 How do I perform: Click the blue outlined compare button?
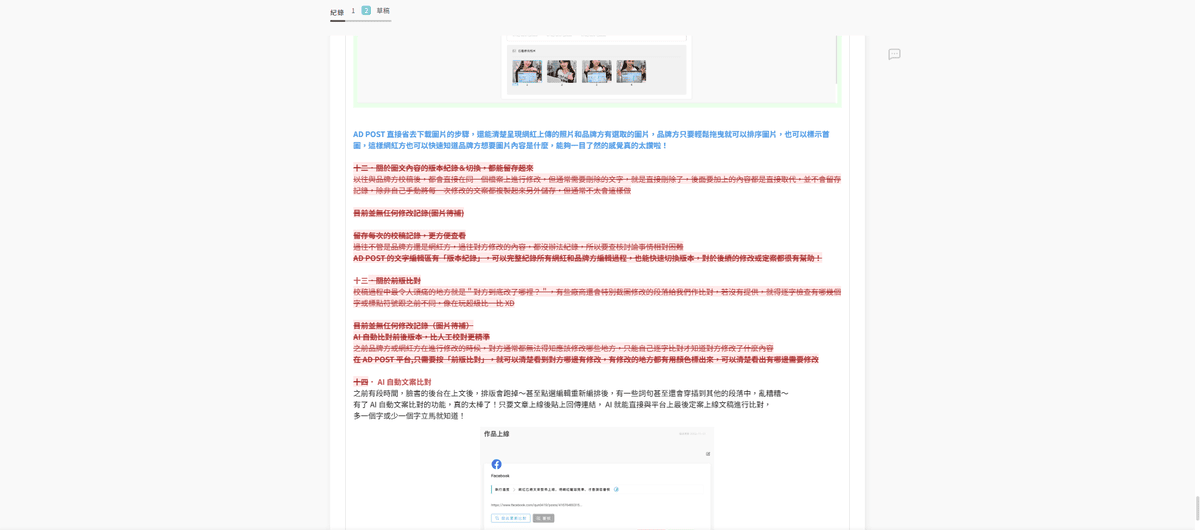coord(510,518)
